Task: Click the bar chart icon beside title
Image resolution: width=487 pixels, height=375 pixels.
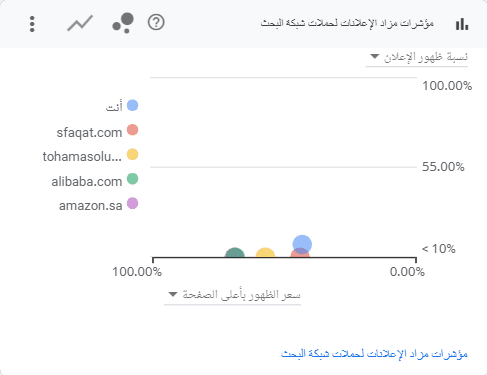Action: 462,24
